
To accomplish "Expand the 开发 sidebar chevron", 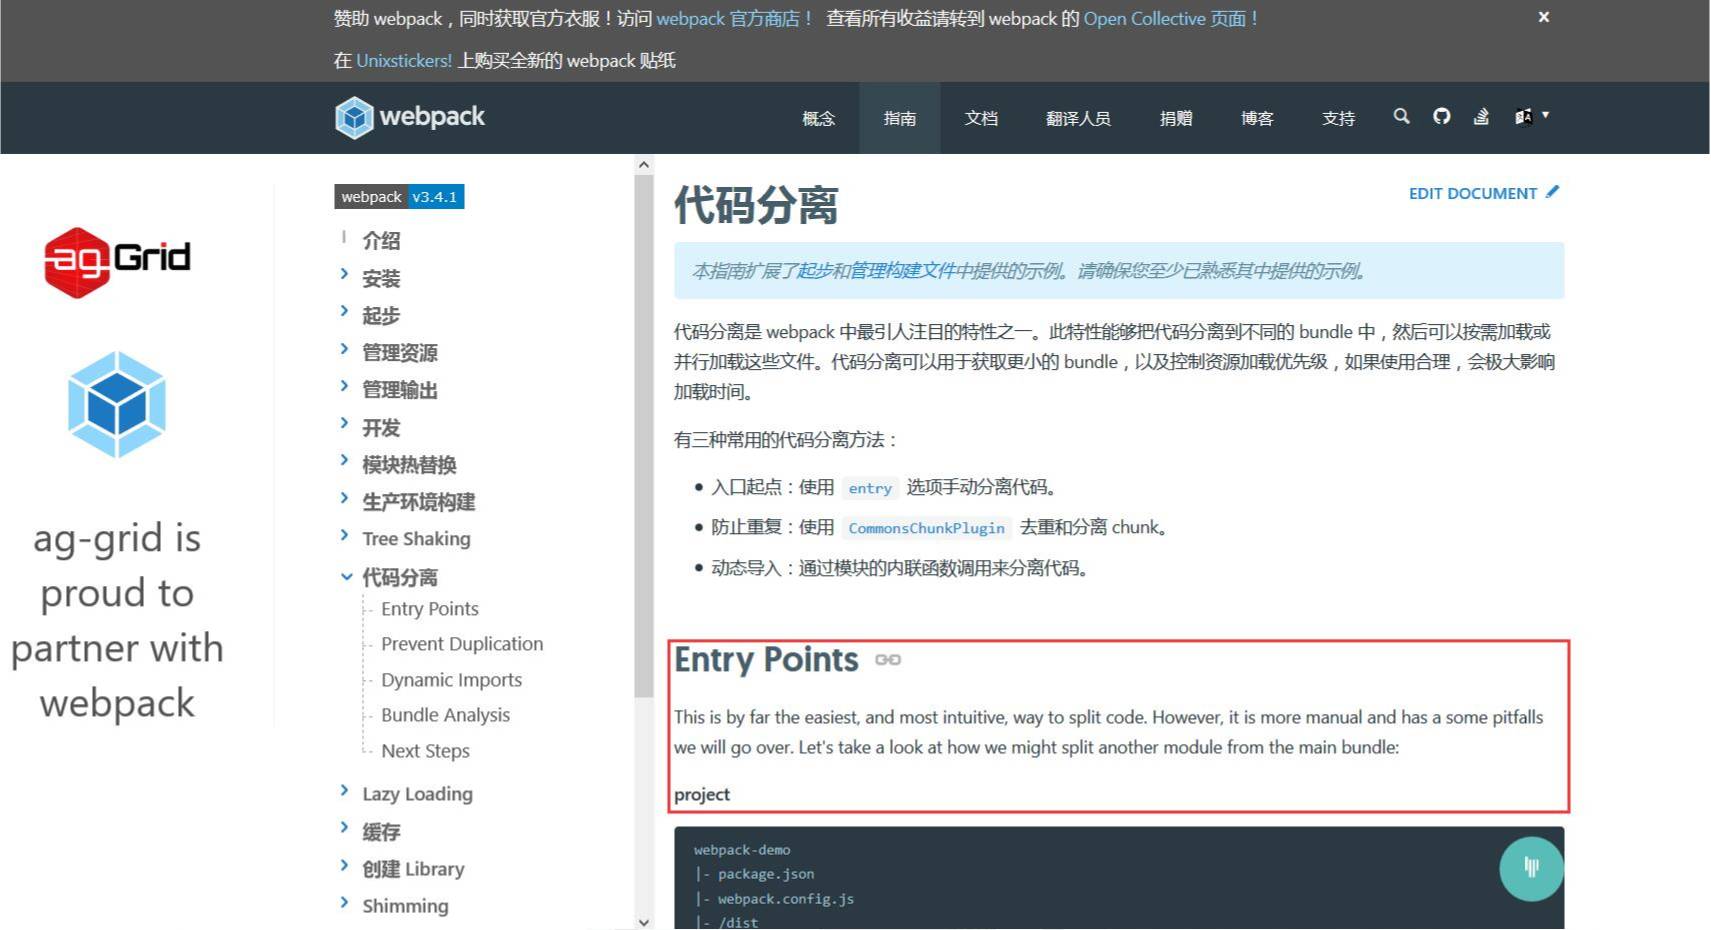I will tap(344, 423).
